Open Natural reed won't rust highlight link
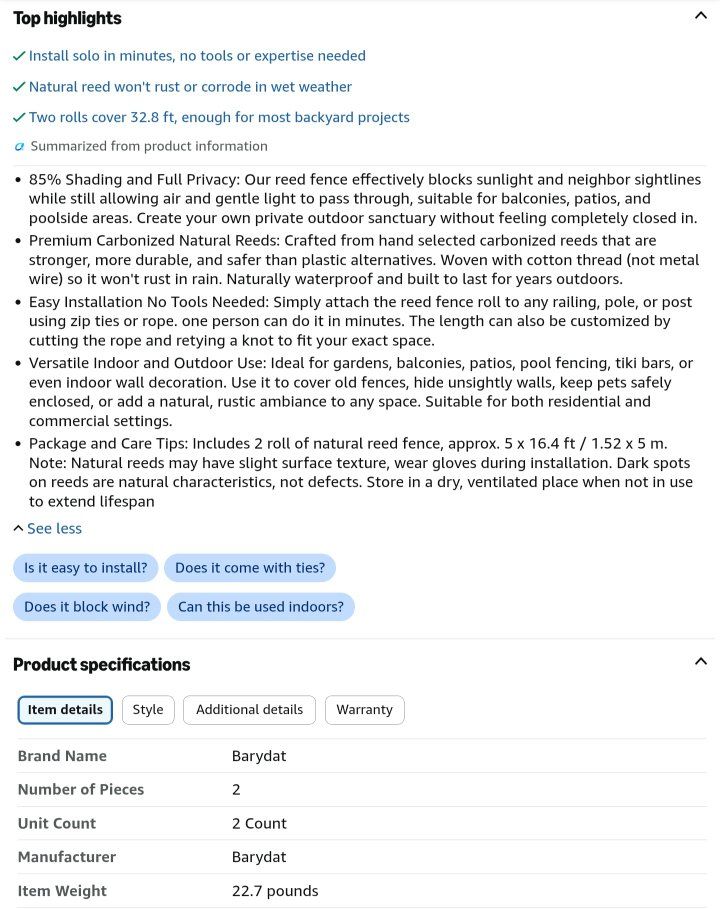Viewport: 720px width, 909px height. [x=190, y=86]
